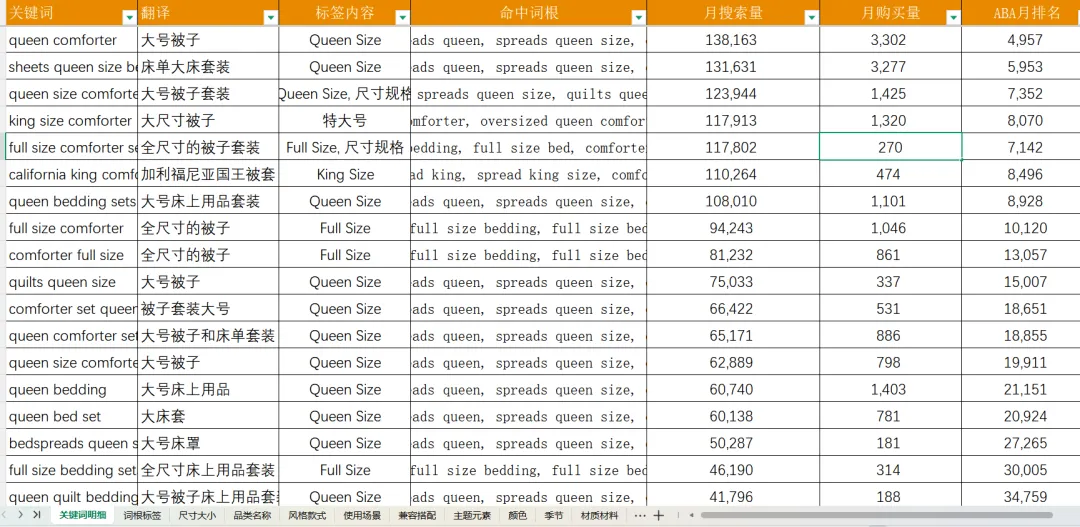Open filter dropdown for 关键词 column

pyautogui.click(x=129, y=17)
